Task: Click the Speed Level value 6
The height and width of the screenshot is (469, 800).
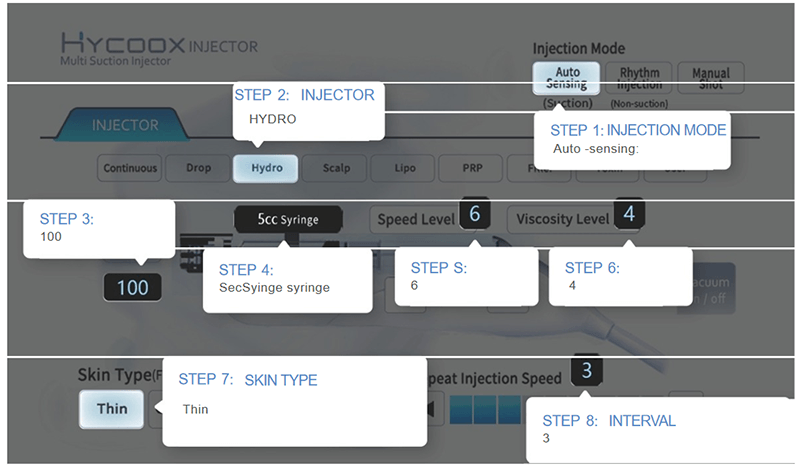Action: click(474, 214)
